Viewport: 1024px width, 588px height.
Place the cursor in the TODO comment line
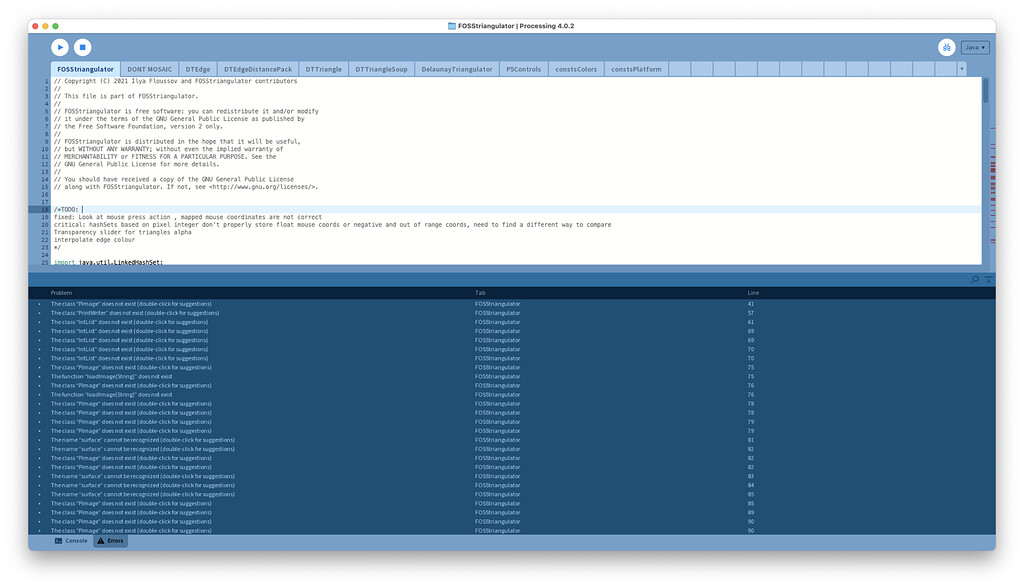(70, 208)
